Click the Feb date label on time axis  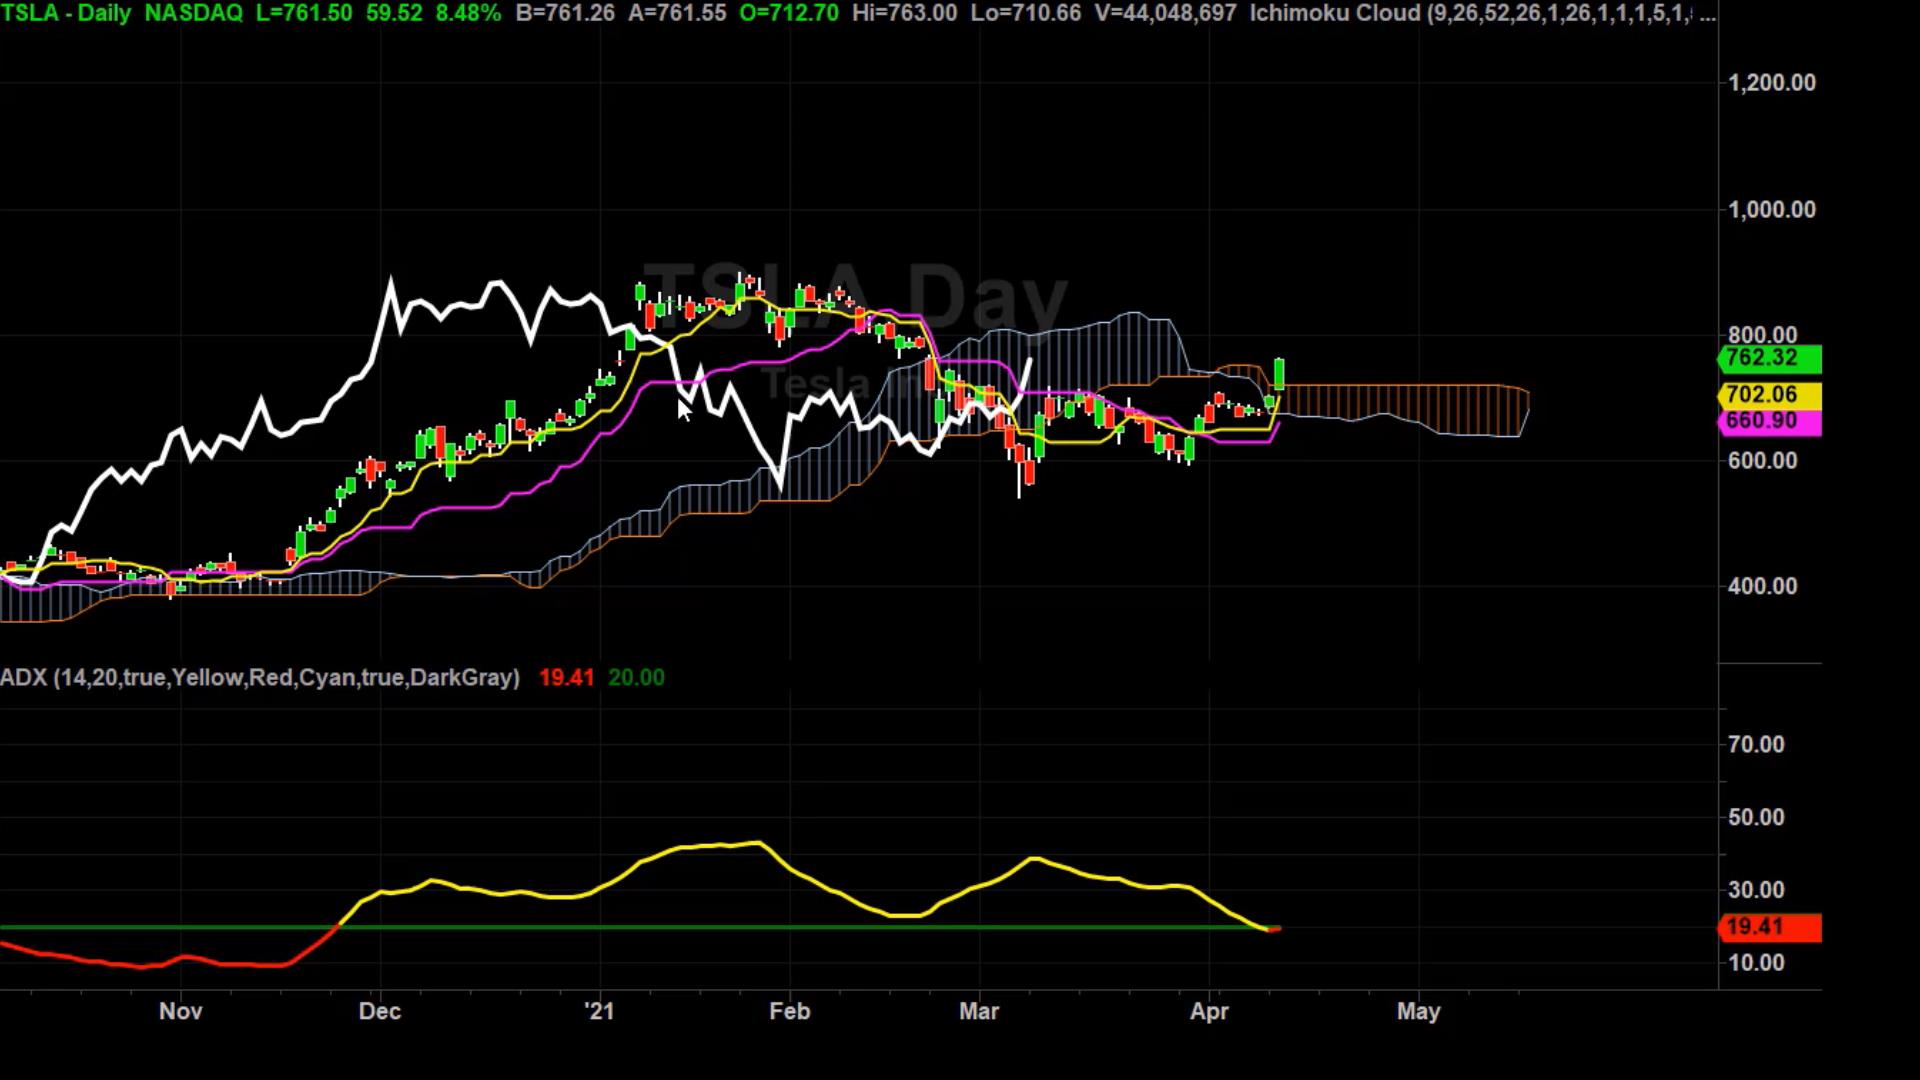[x=789, y=1012]
